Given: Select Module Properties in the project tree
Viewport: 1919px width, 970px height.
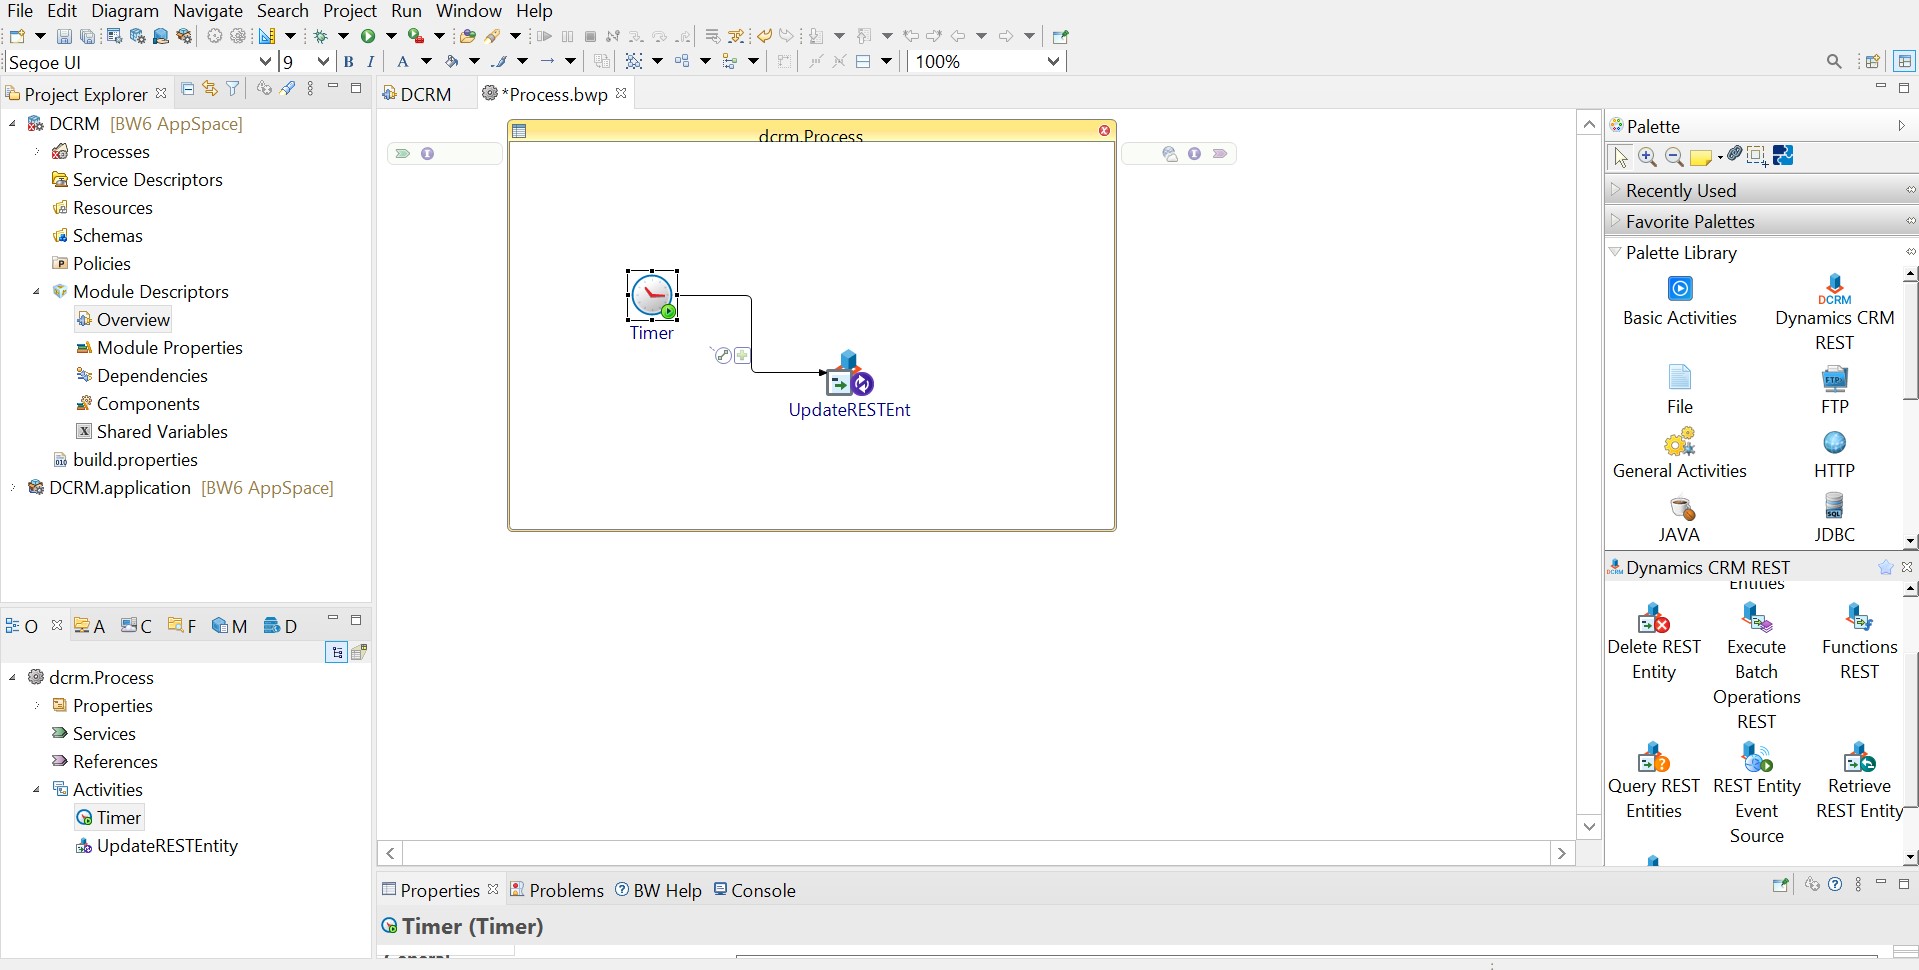Looking at the screenshot, I should coord(169,348).
